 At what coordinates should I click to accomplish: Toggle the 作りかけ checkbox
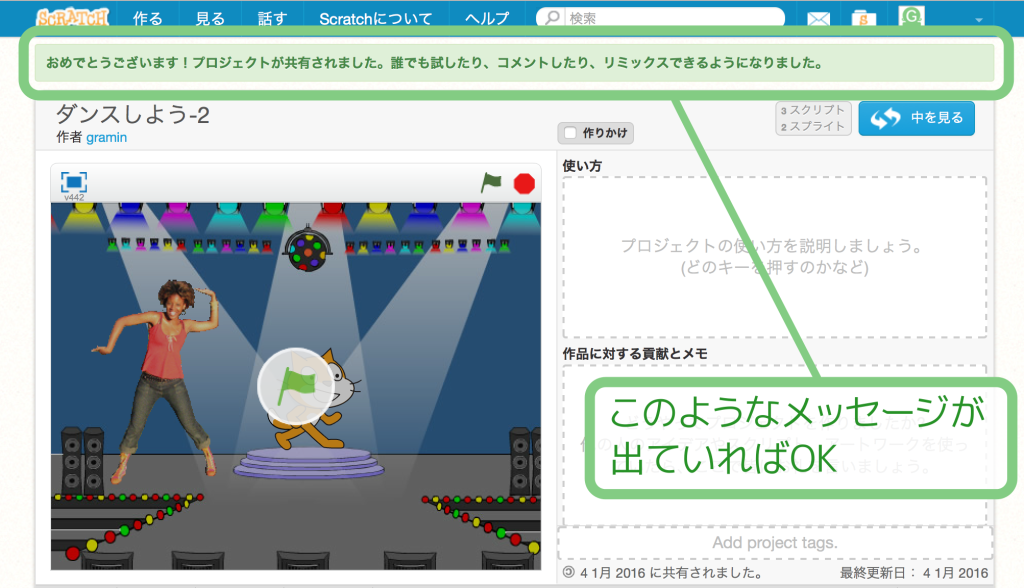click(570, 133)
